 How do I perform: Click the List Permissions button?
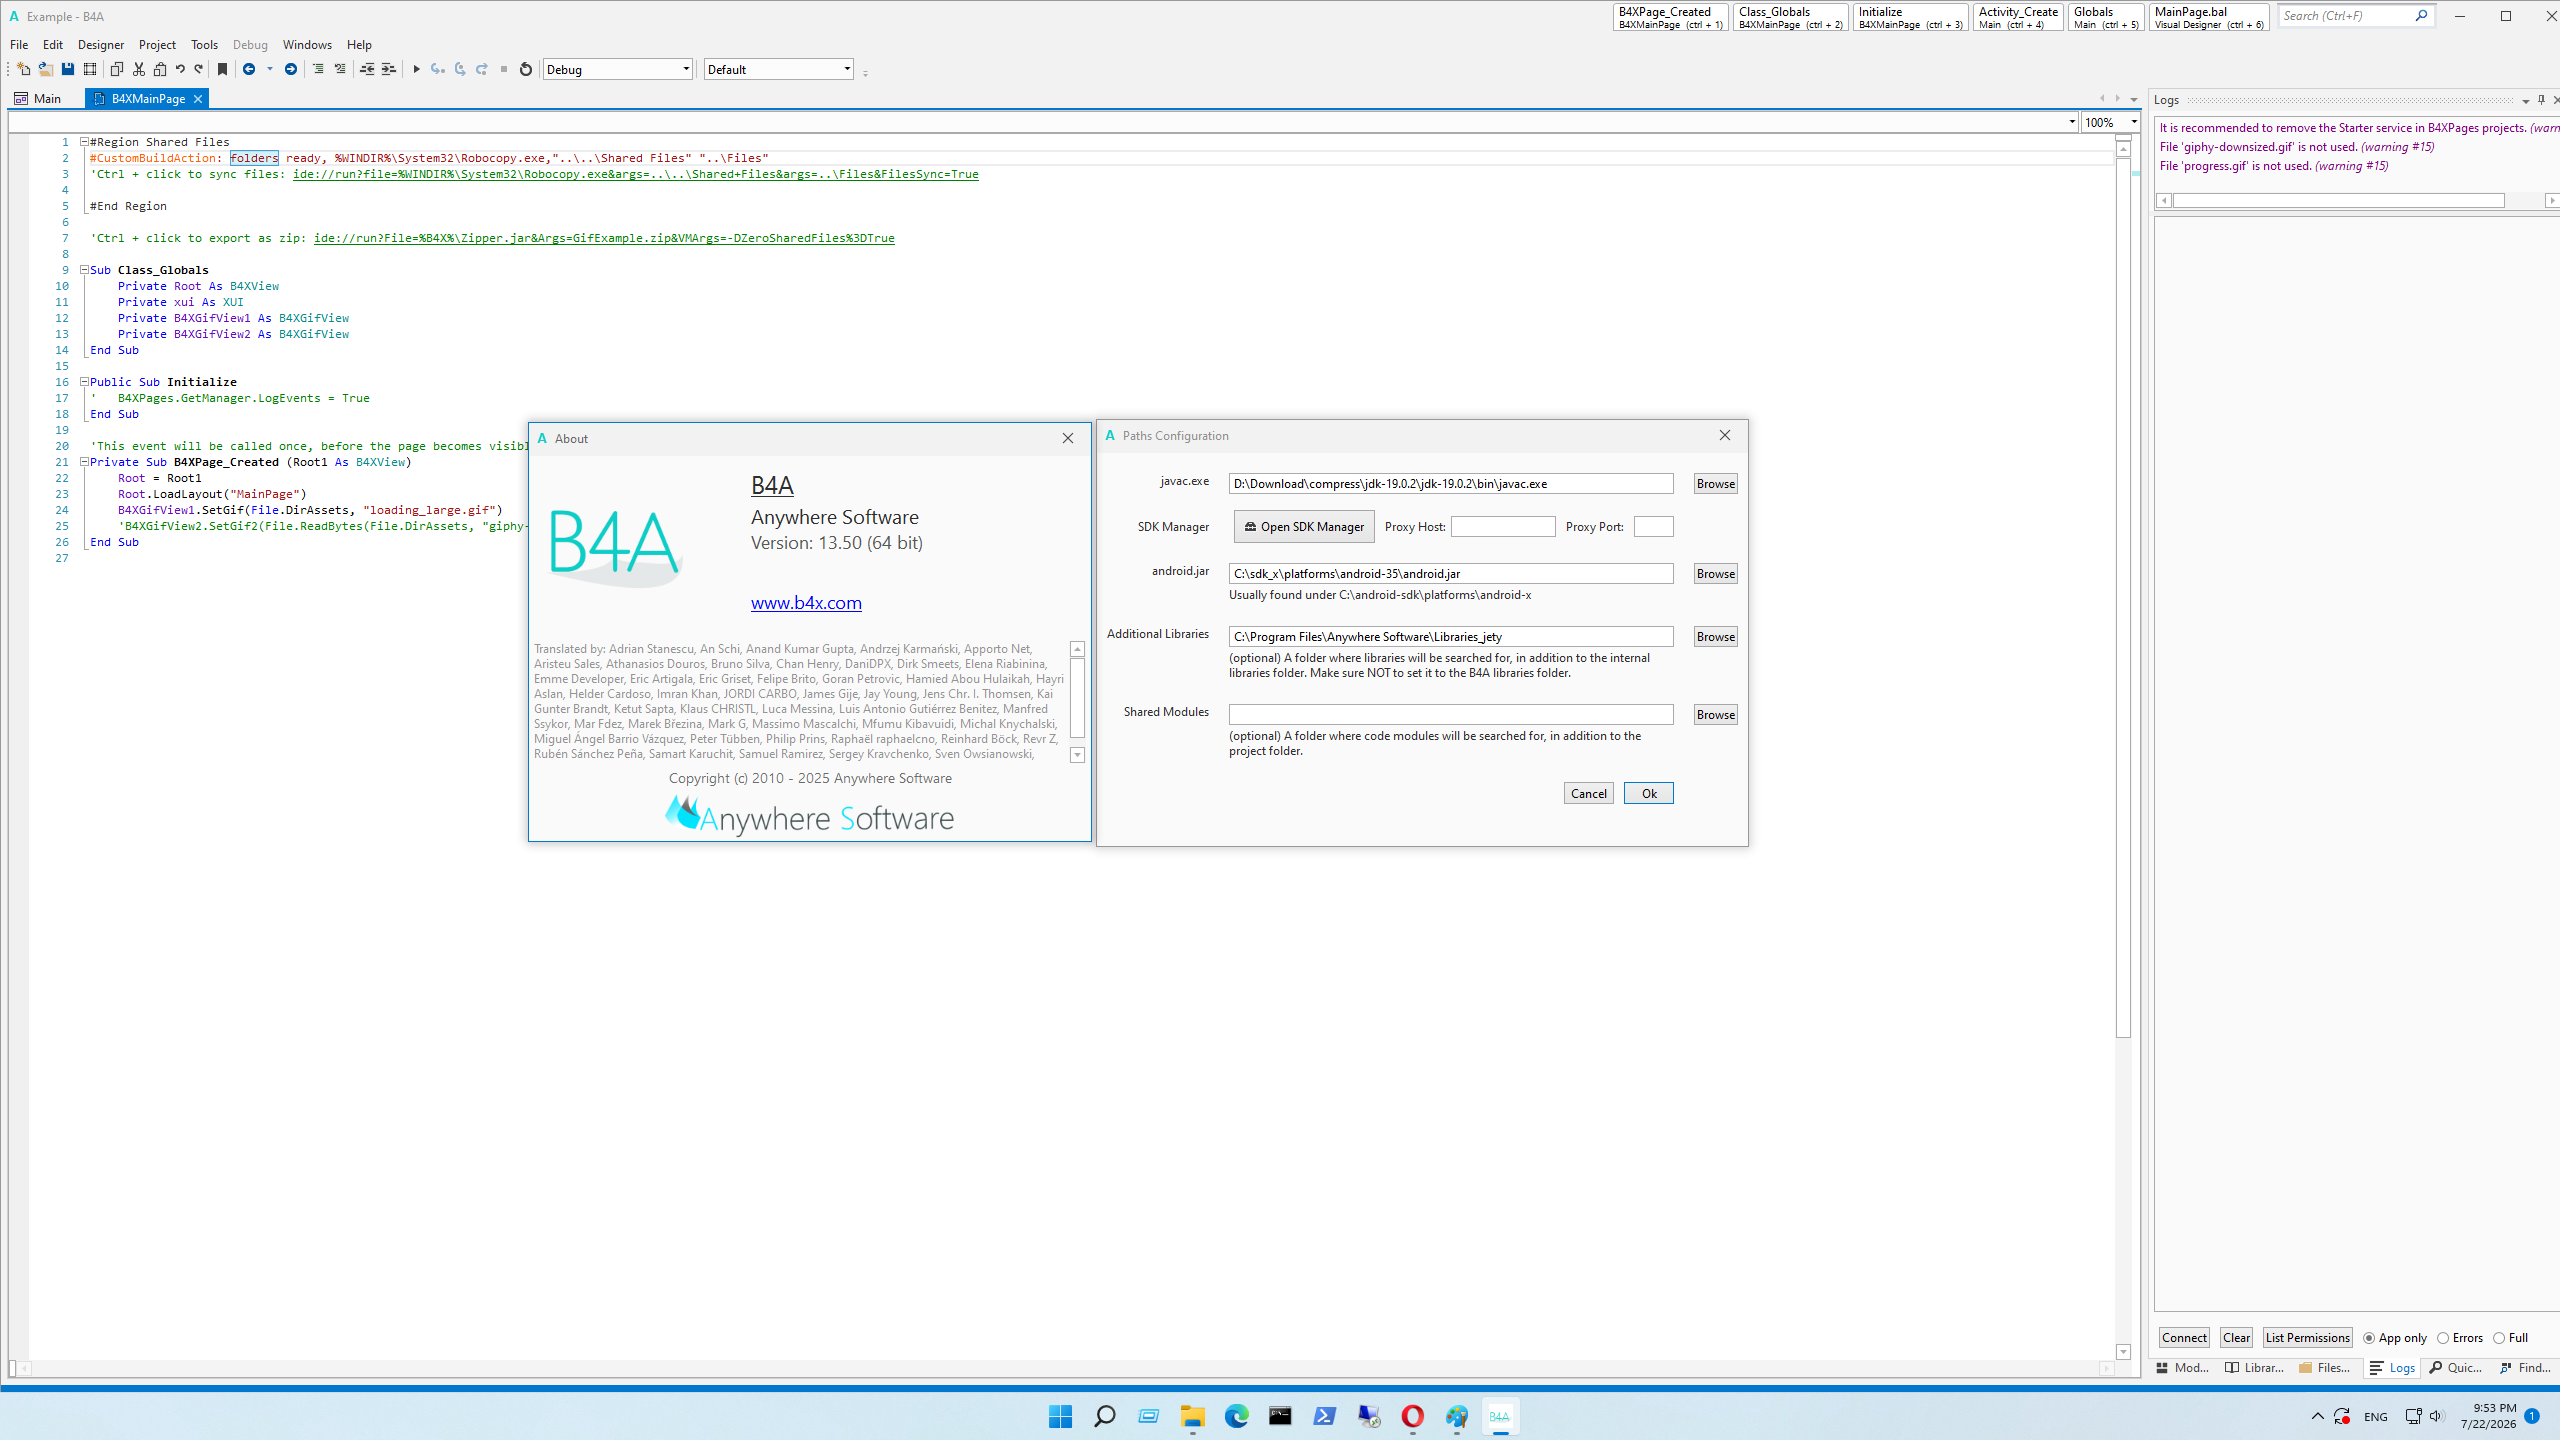tap(2307, 1338)
